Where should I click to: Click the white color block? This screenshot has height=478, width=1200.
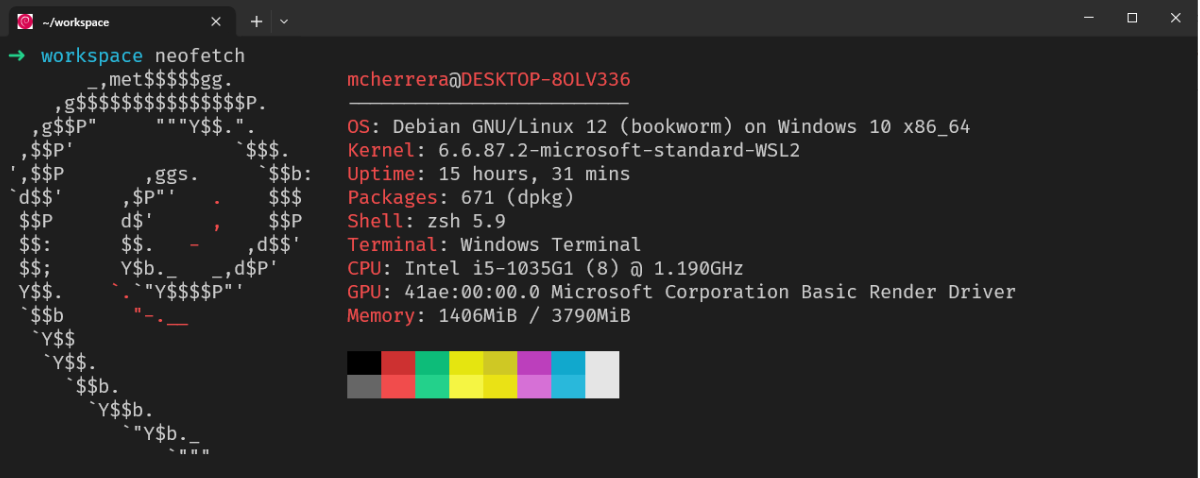[x=602, y=363]
